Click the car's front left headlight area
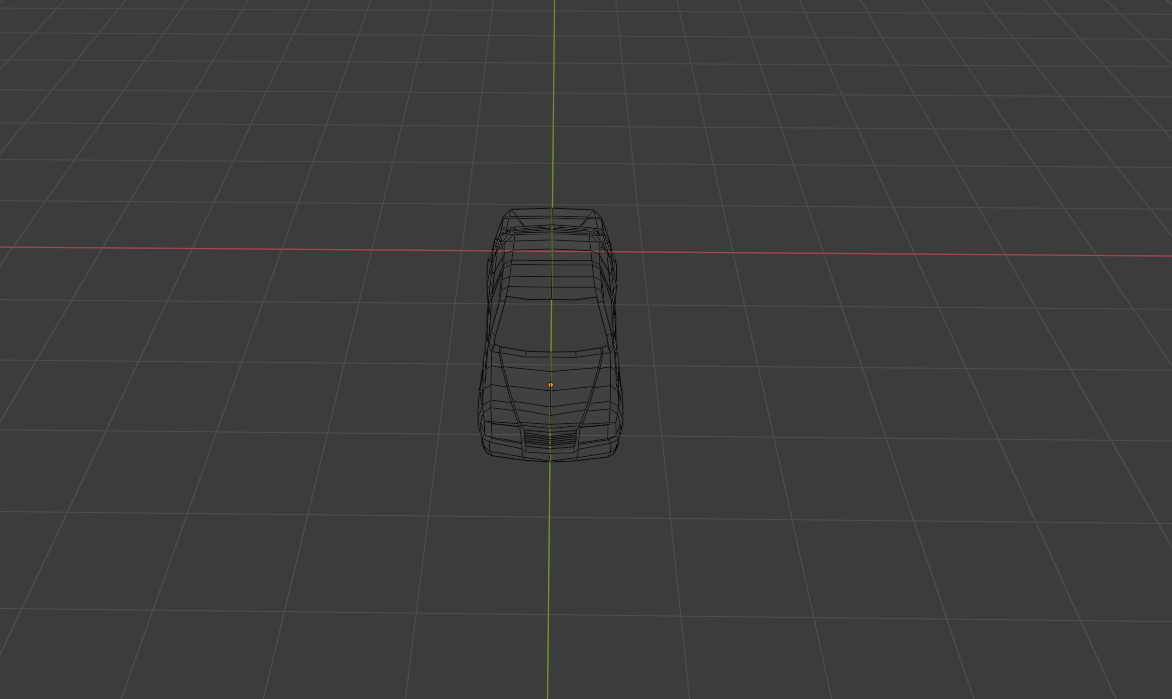 507,427
